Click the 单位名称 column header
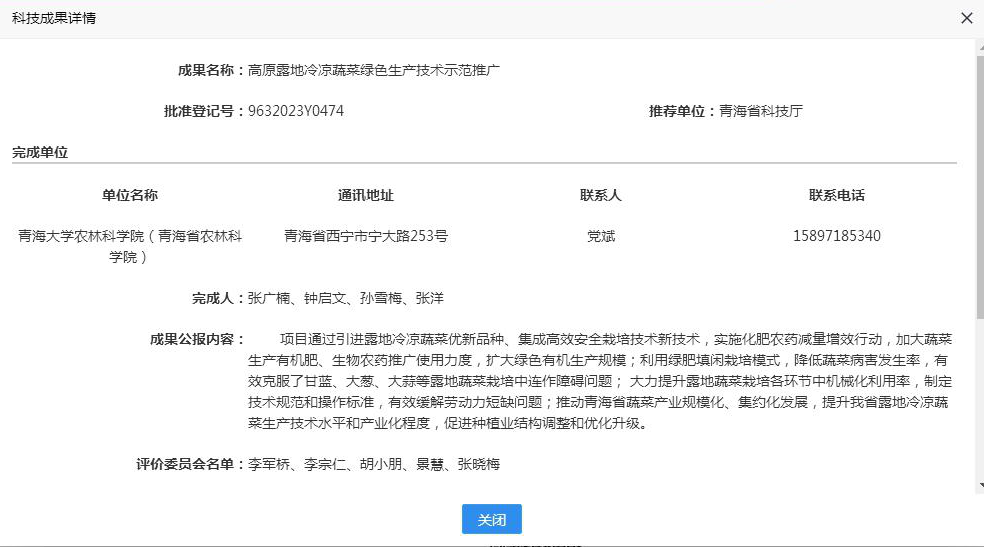Screen dimensions: 984x547 click(130, 195)
